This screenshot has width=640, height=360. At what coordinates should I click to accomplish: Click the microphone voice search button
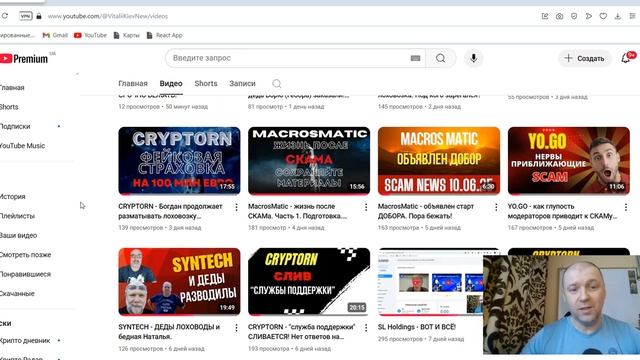[473, 58]
